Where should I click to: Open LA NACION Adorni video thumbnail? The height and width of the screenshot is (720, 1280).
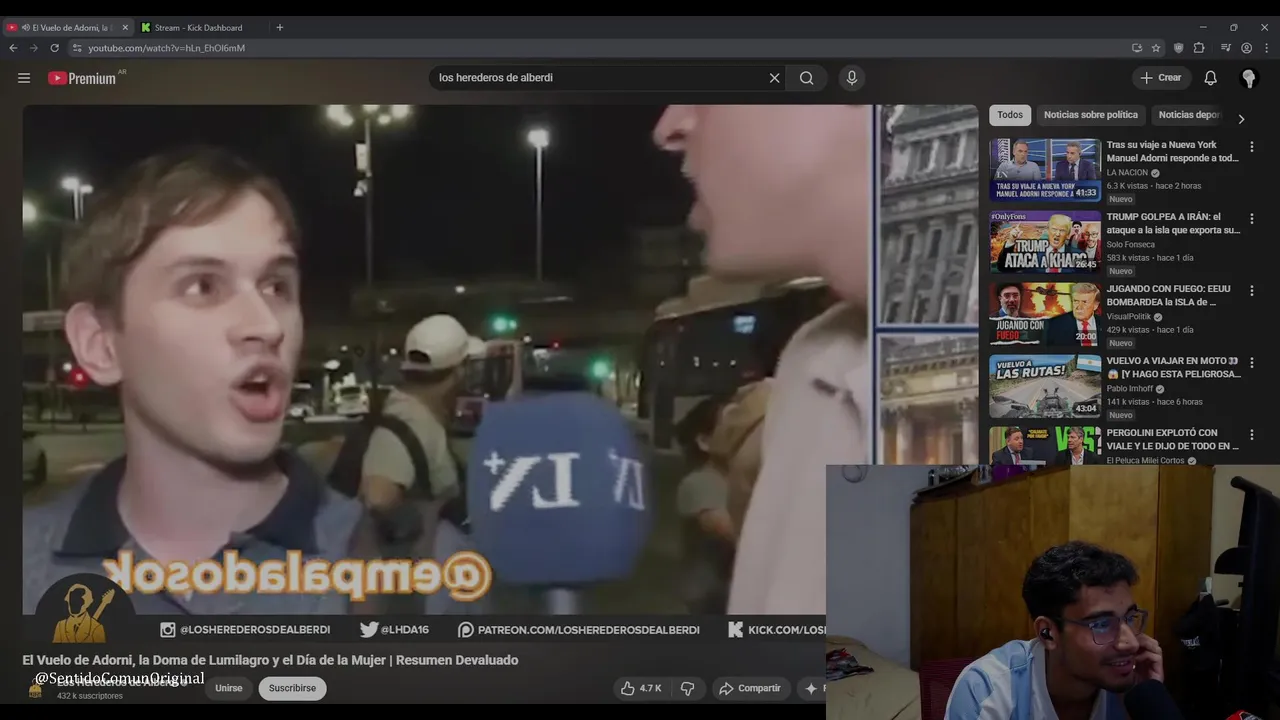1045,170
